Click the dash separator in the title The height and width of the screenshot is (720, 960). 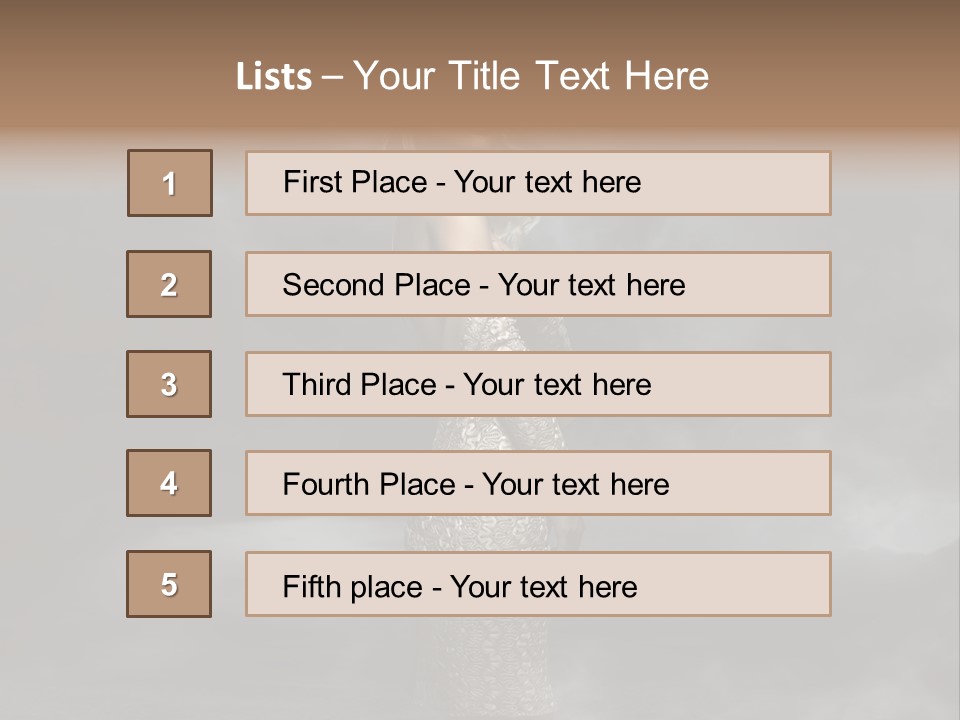click(332, 78)
